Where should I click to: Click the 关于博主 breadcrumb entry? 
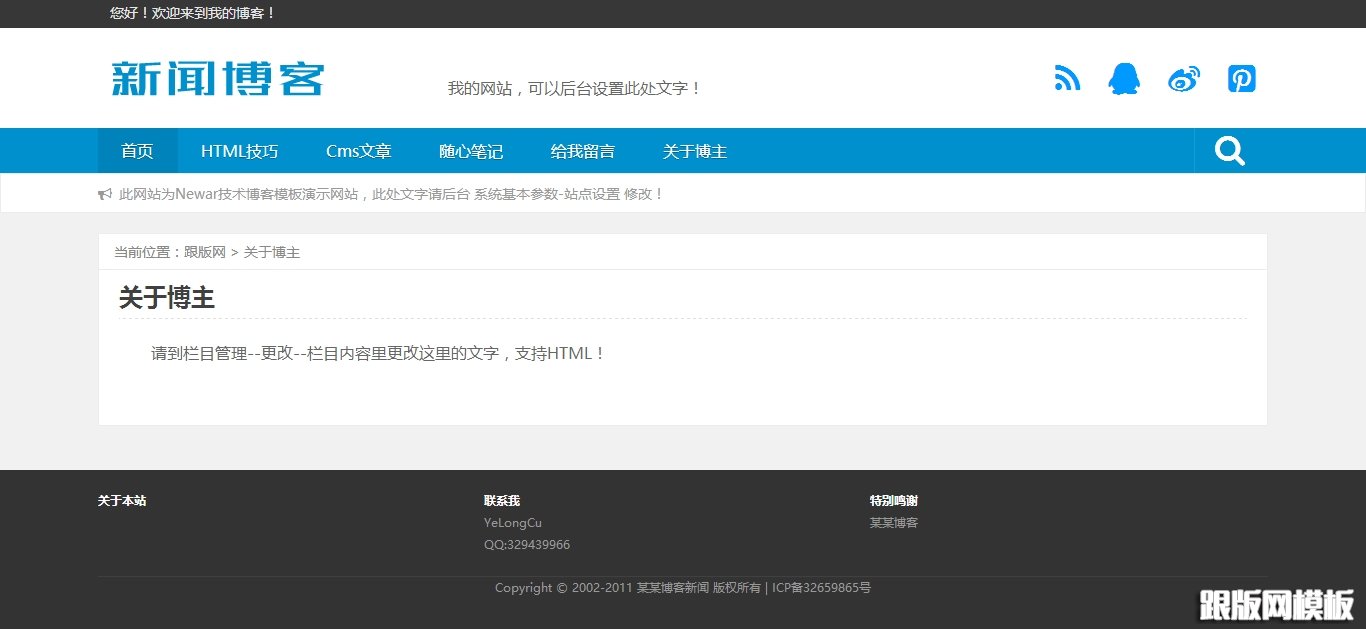[x=272, y=252]
